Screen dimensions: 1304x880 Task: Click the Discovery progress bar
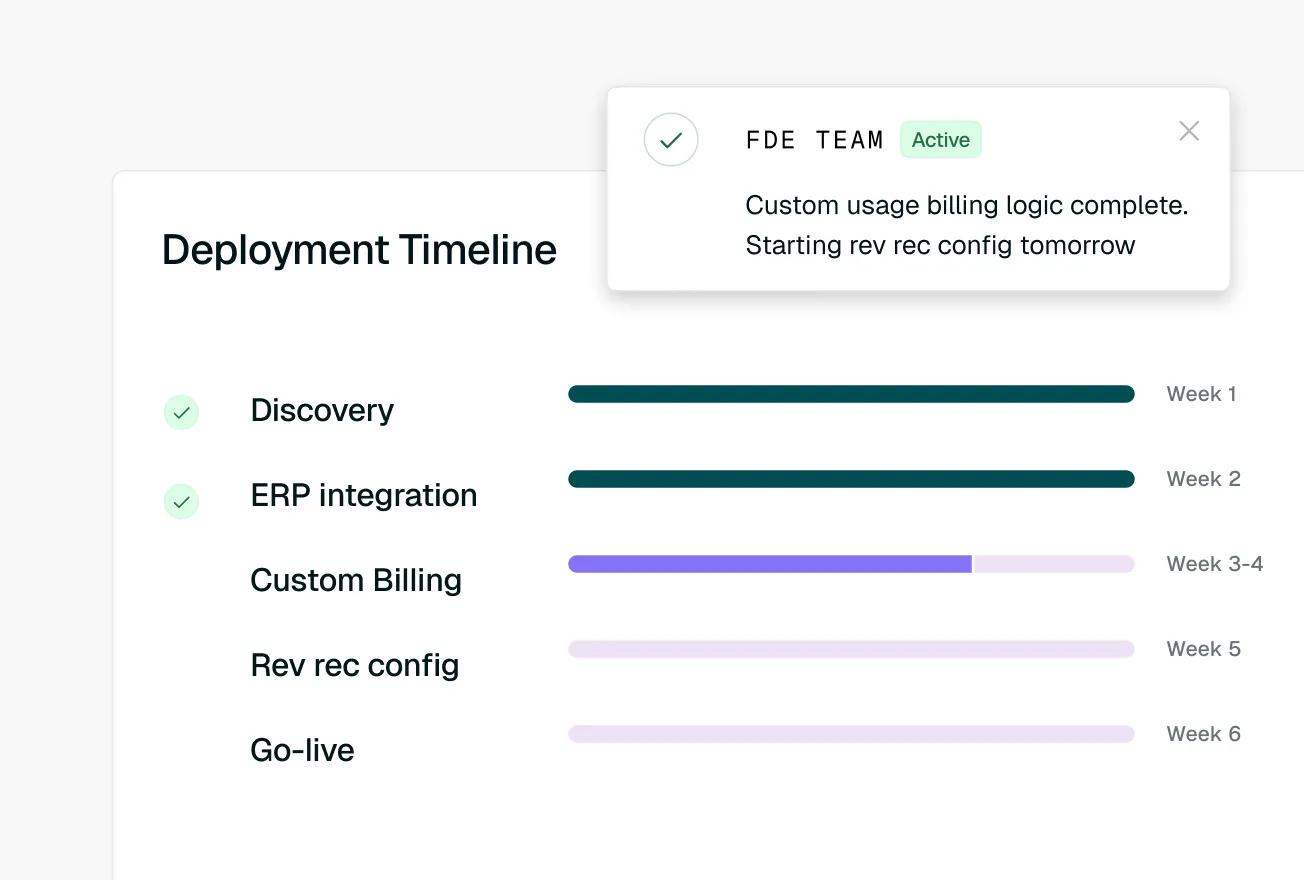click(851, 394)
